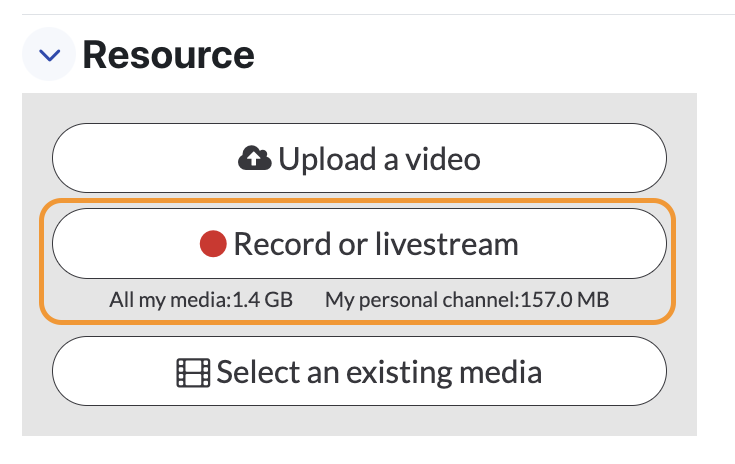Click the cloud upload icon

point(255,158)
